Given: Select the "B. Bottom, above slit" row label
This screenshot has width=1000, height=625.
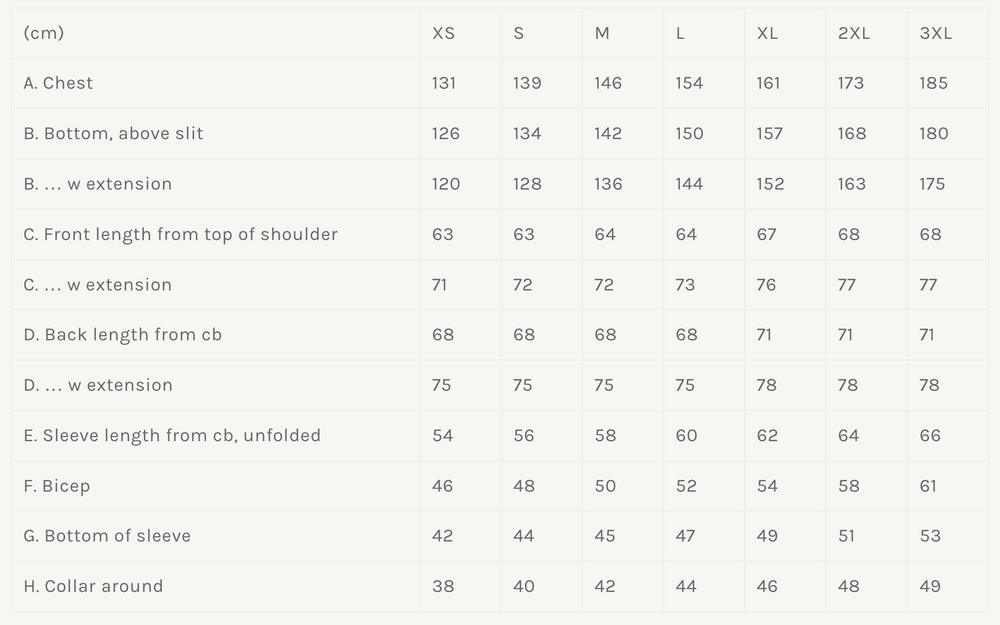Looking at the screenshot, I should [x=113, y=133].
